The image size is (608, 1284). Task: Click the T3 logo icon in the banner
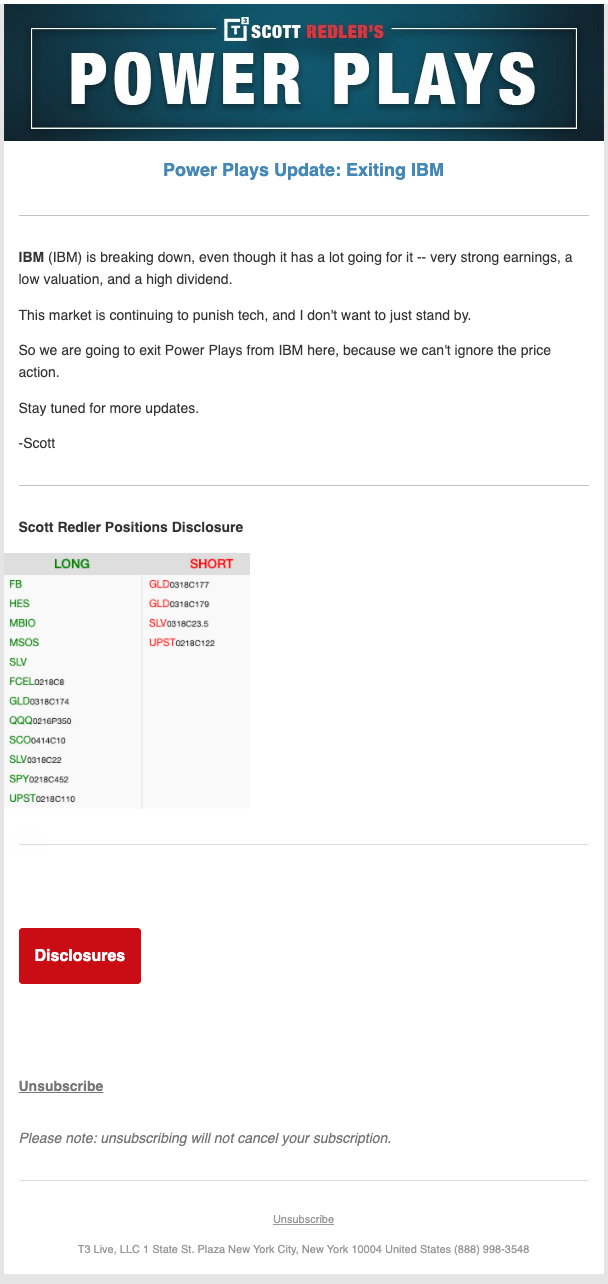tap(236, 30)
